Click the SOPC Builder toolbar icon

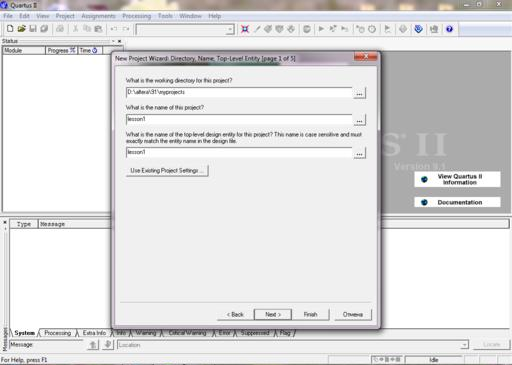pos(434,29)
